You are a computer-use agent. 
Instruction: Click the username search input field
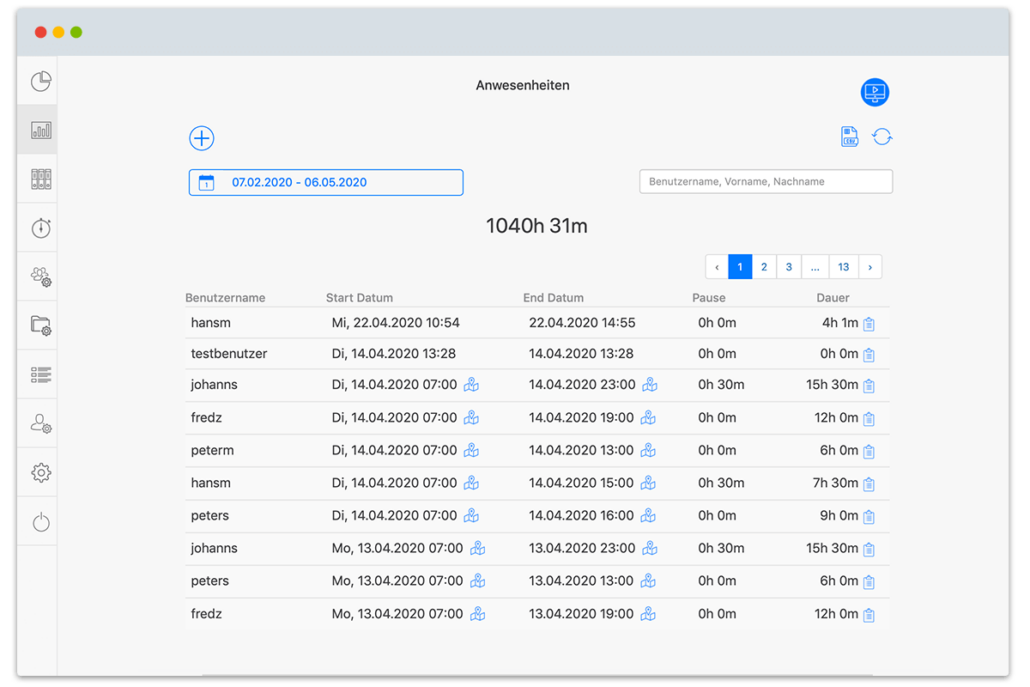[x=766, y=182]
